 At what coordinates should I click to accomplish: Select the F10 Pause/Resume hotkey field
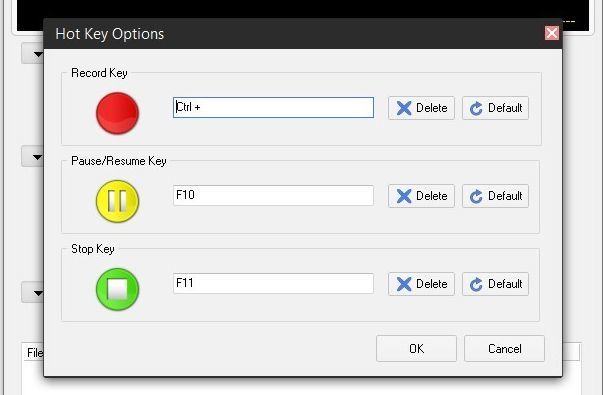273,195
